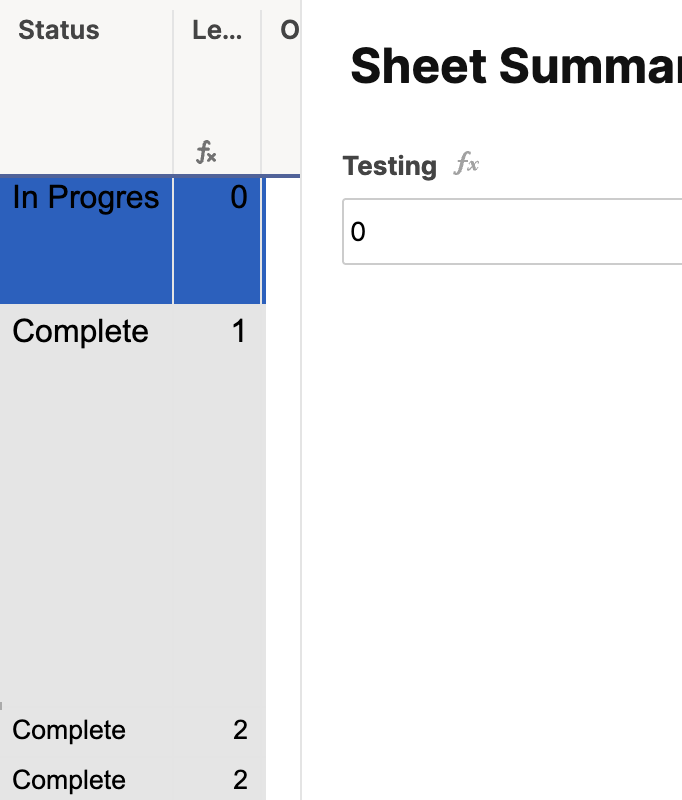Screen dimensions: 682x800
Task: Click blank area beneath the Testing field
Action: pos(512,510)
